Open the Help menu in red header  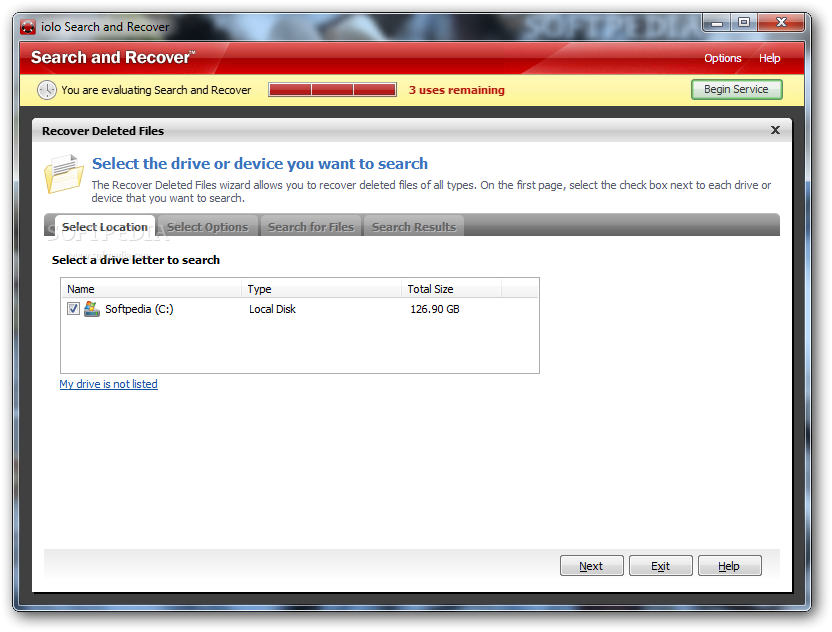[x=769, y=58]
